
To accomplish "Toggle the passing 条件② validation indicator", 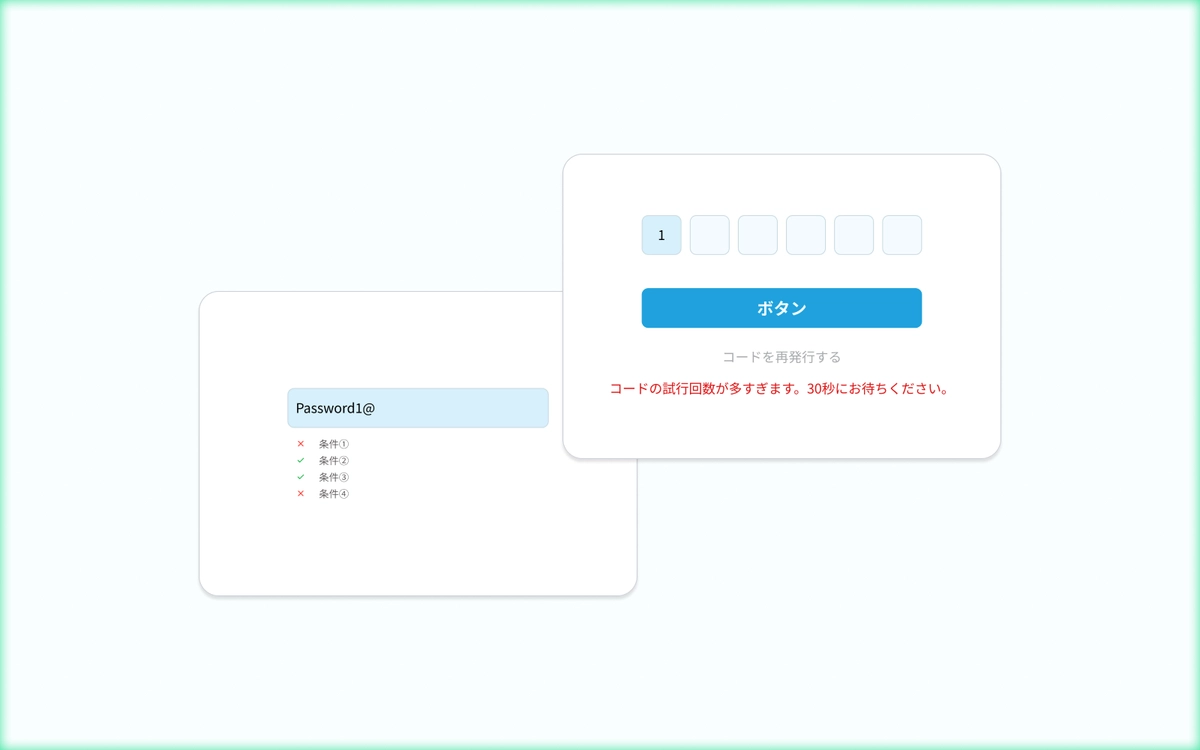I will (301, 460).
